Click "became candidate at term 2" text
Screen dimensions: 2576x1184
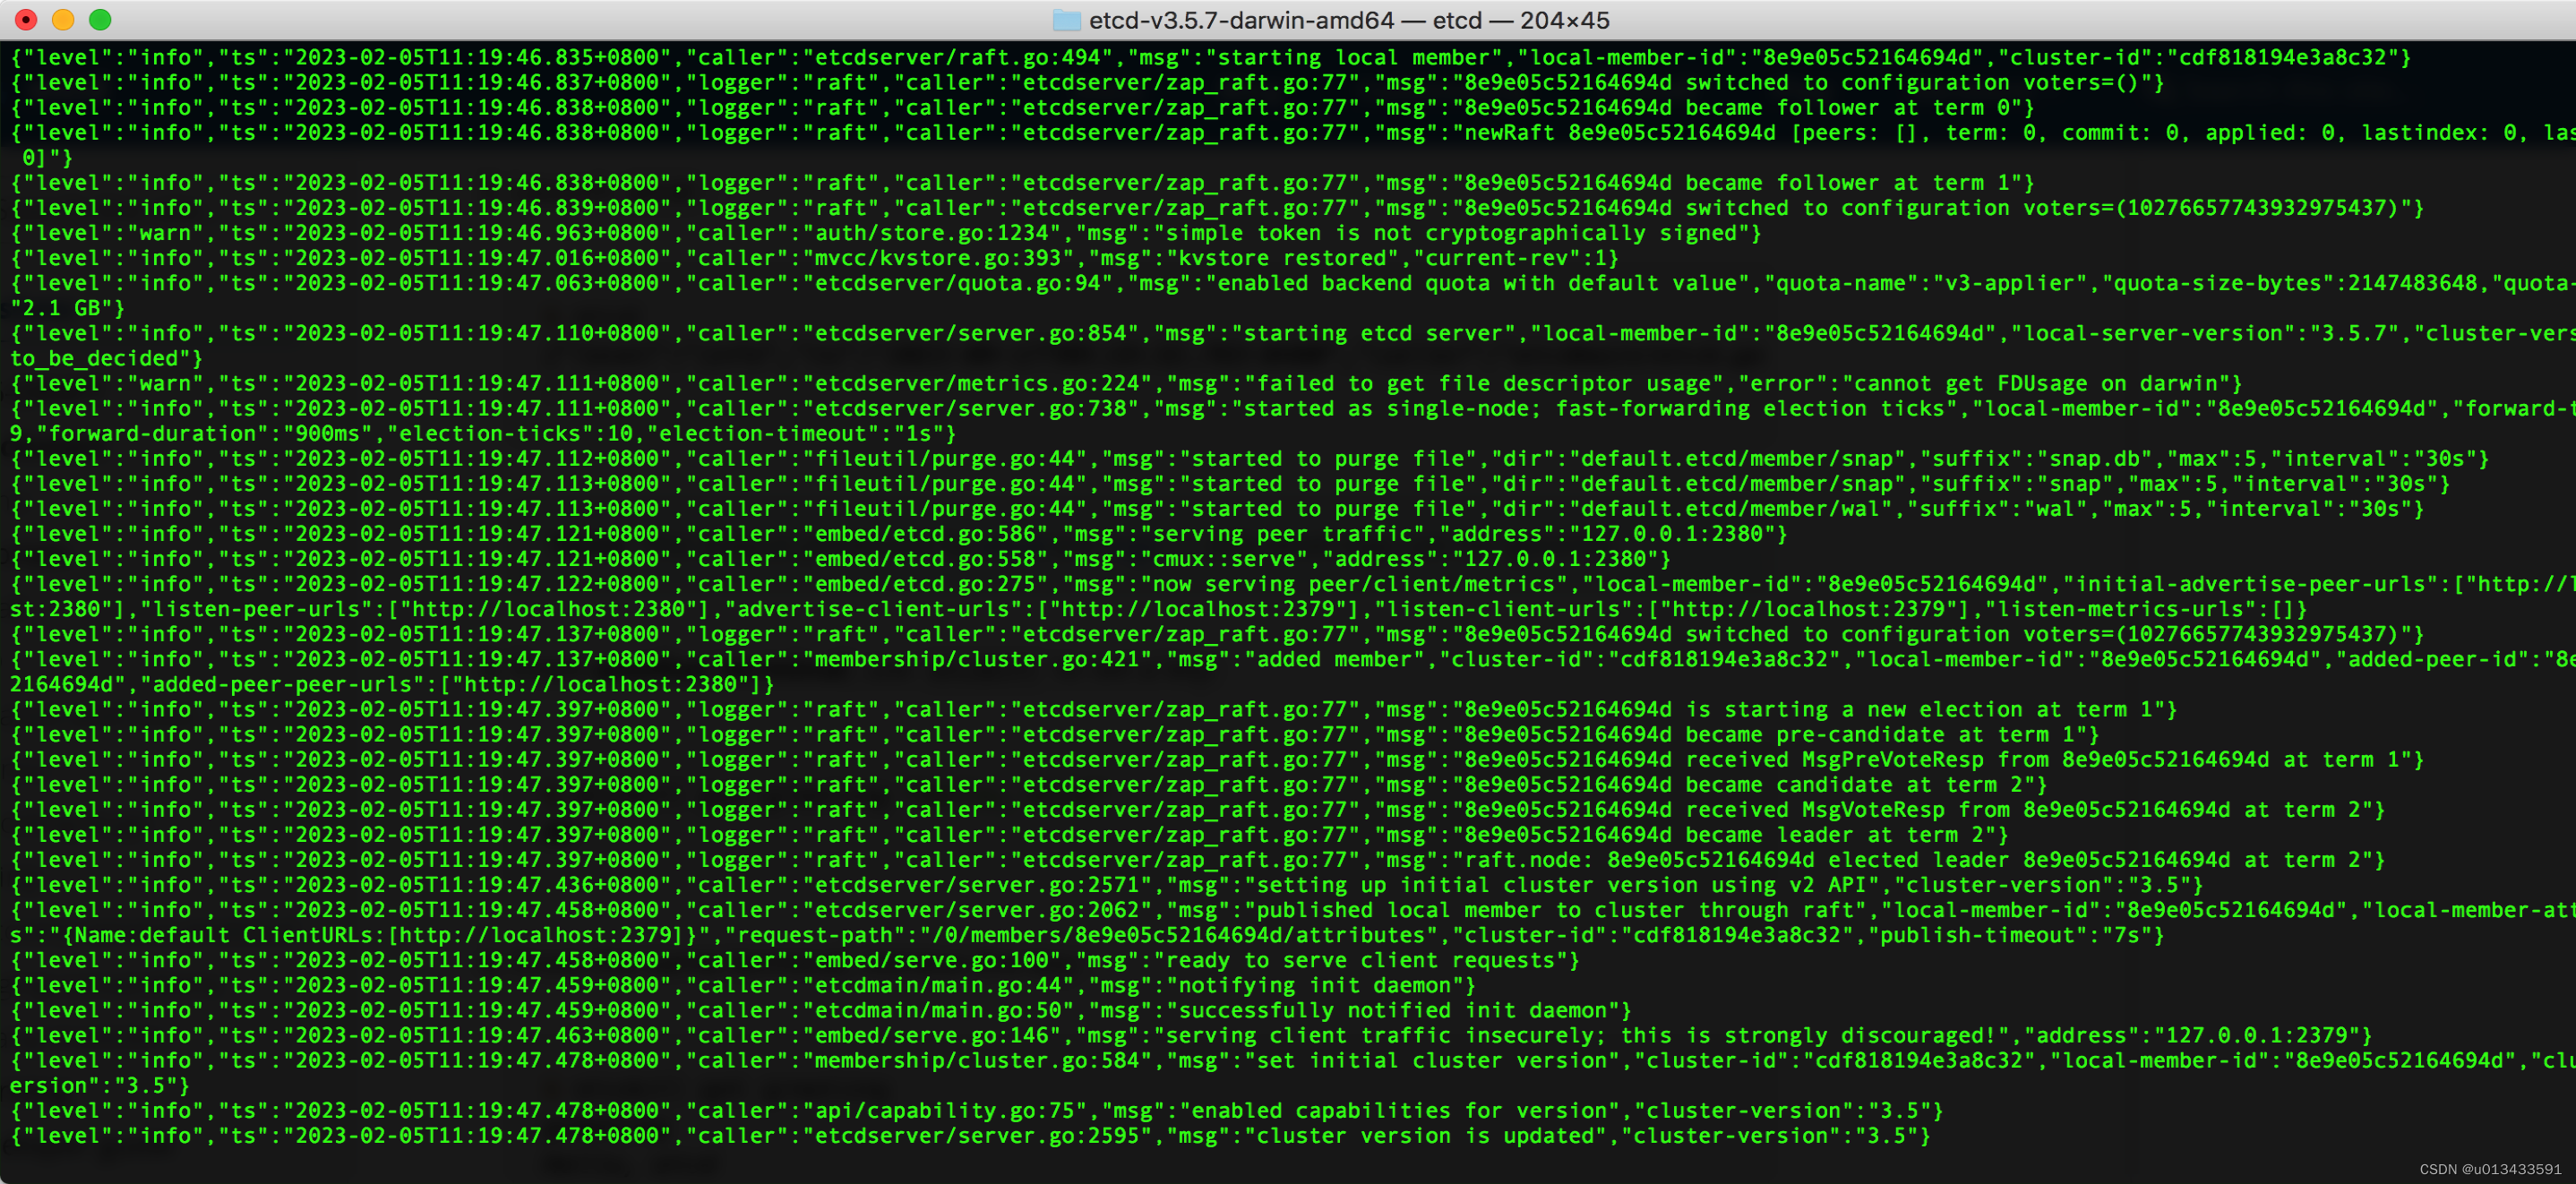pos(1853,785)
